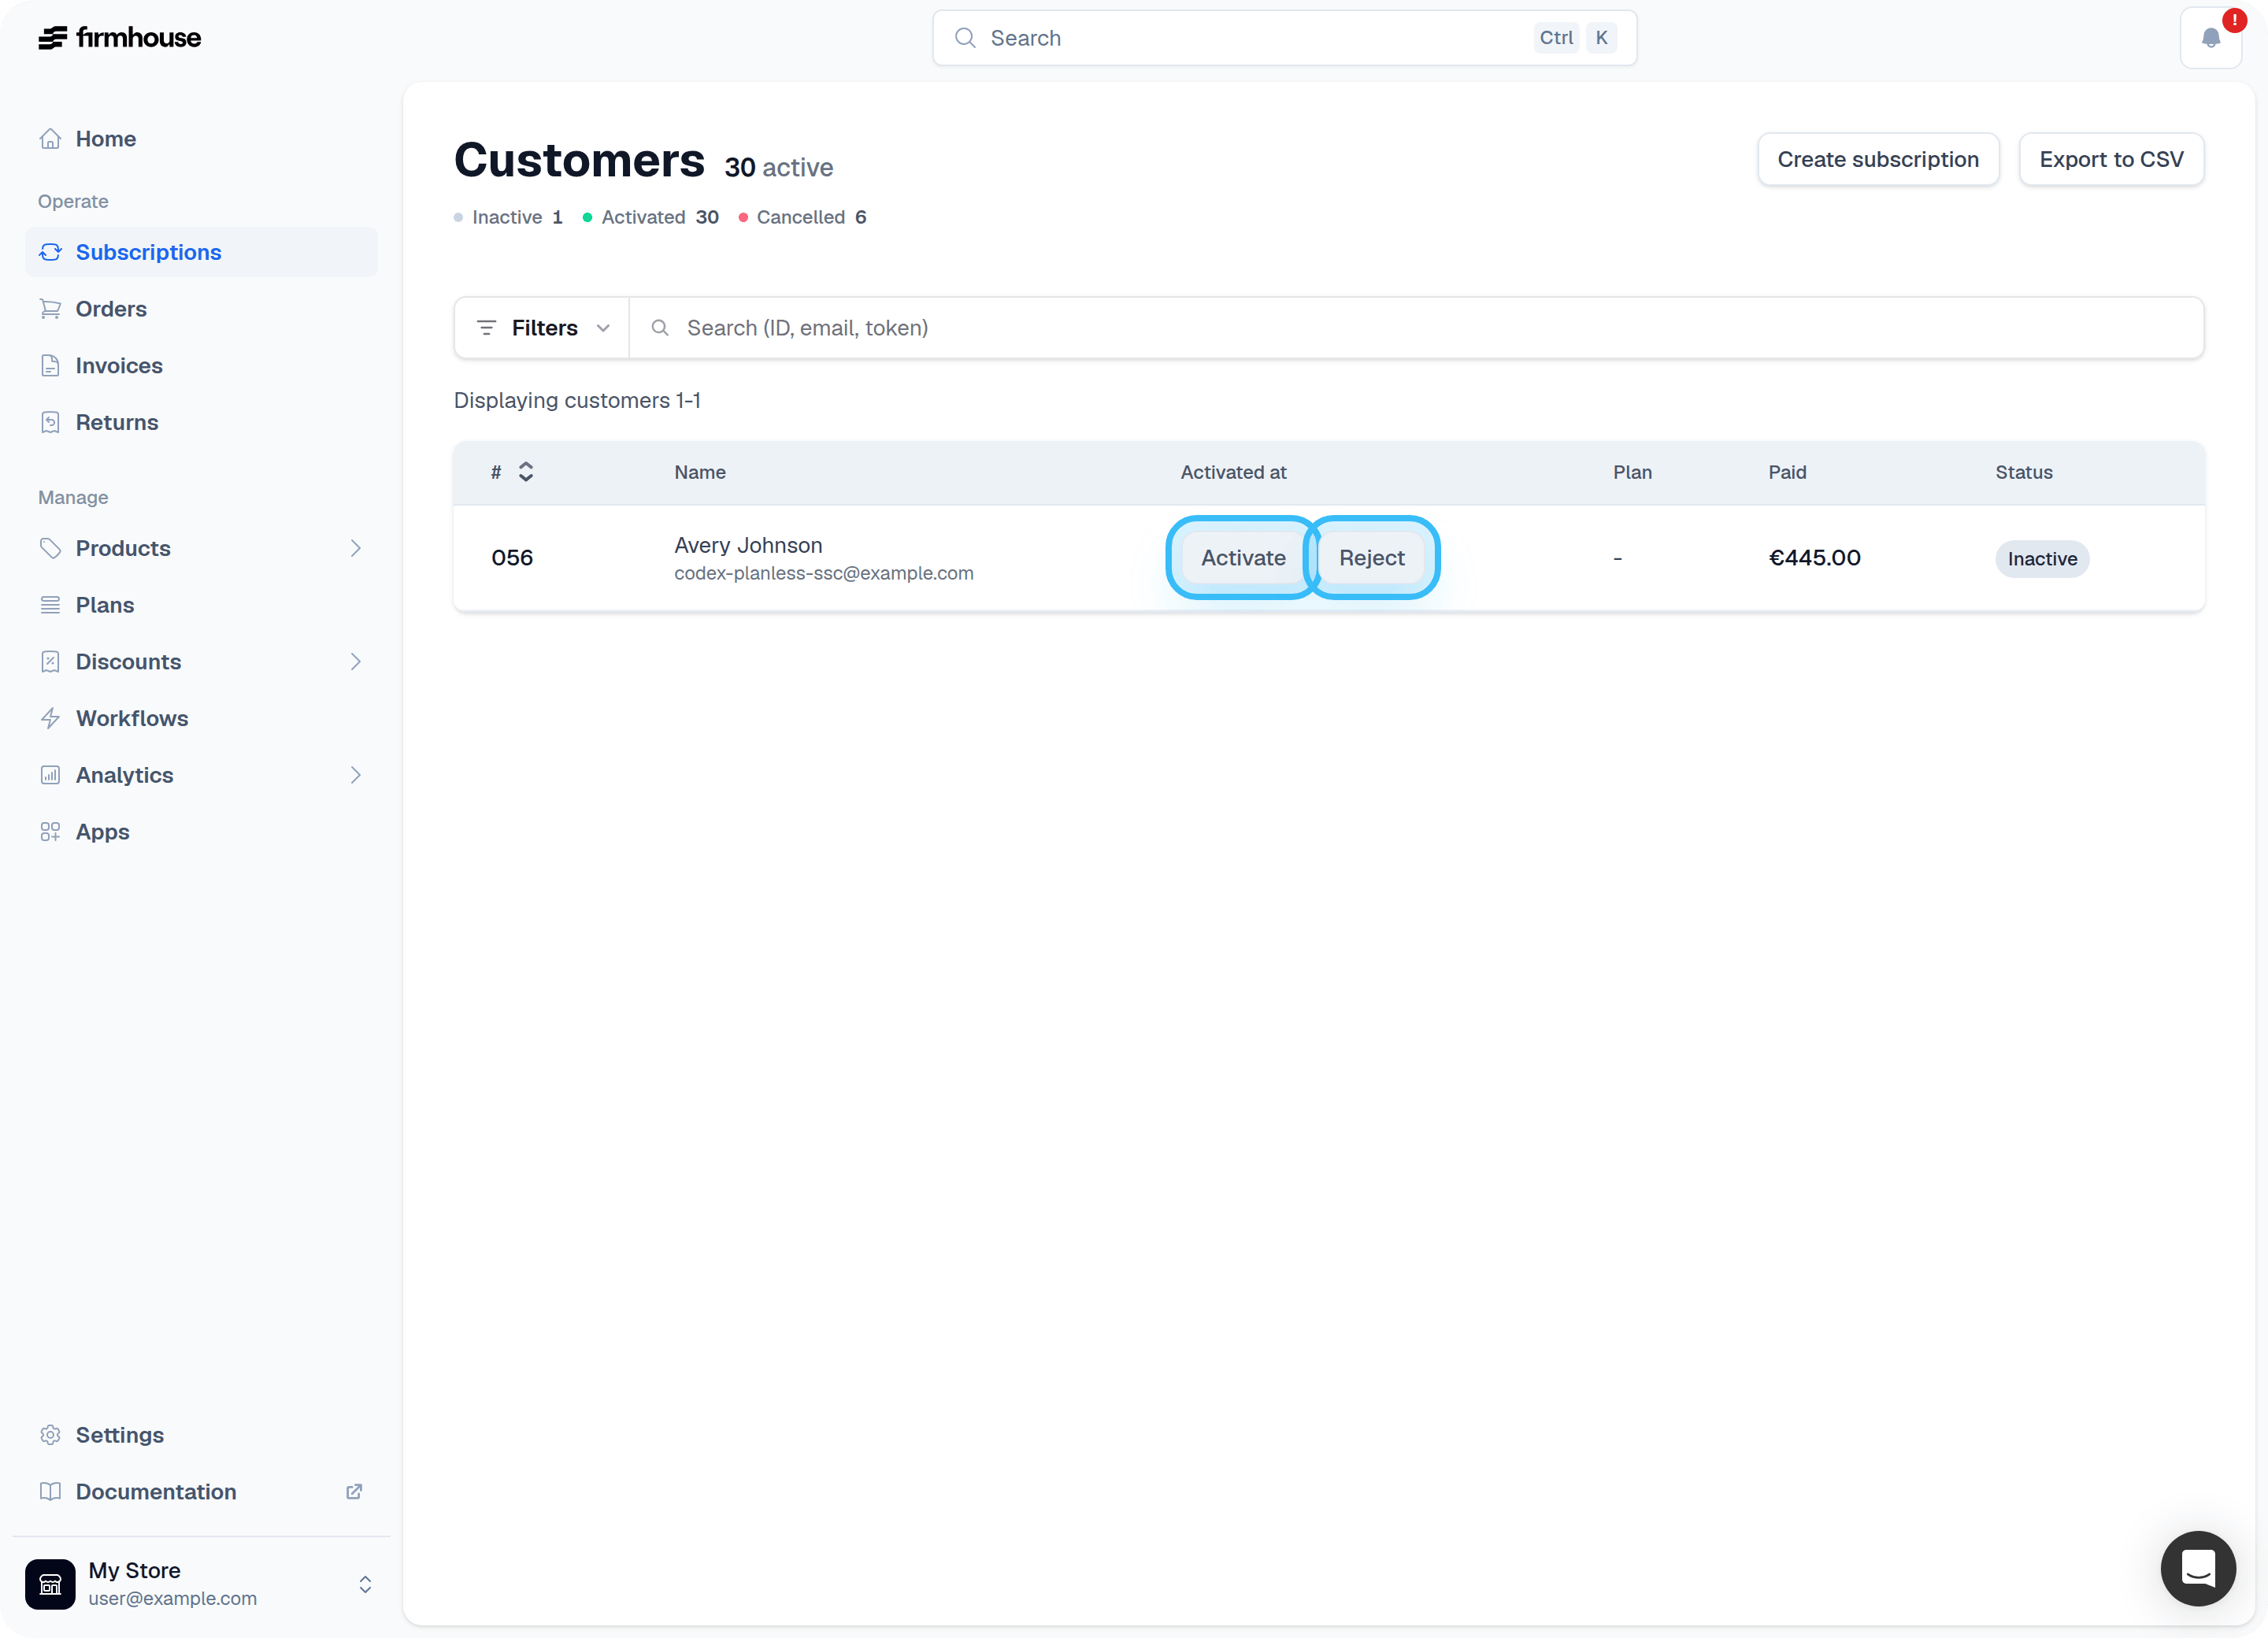Click the Orders cart icon
Viewport: 2268px width, 1638px height.
tap(50, 309)
